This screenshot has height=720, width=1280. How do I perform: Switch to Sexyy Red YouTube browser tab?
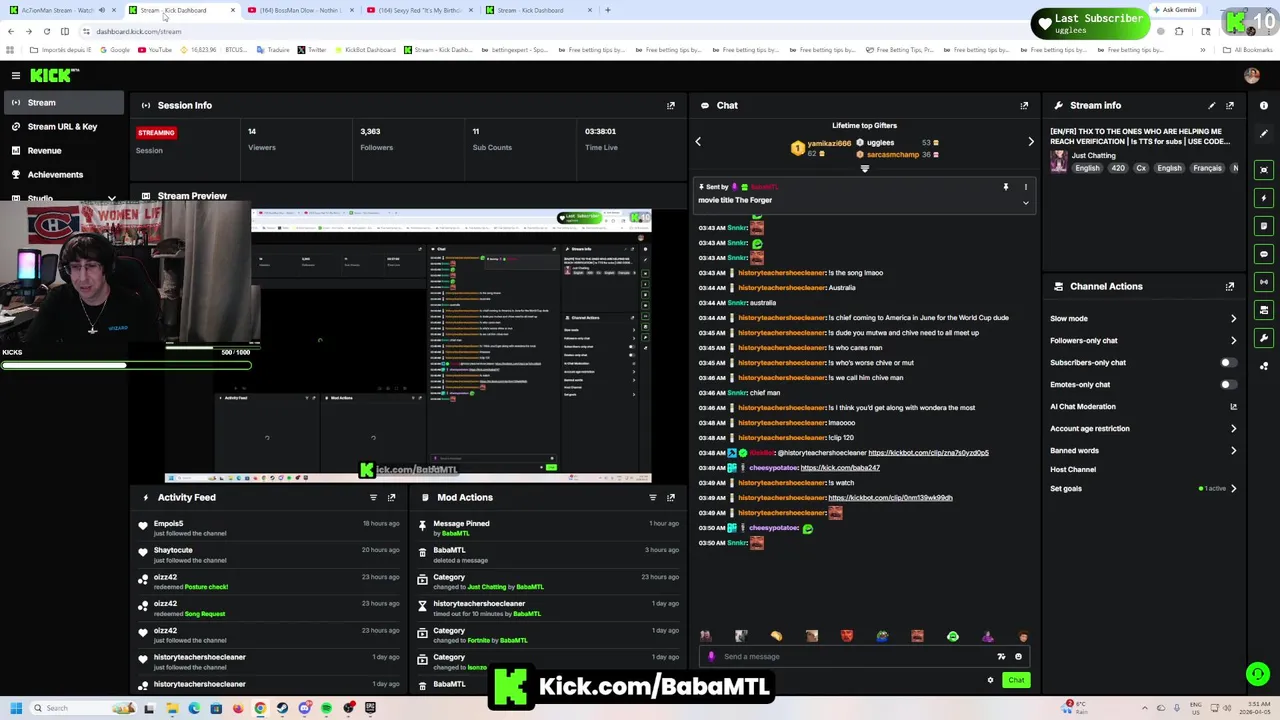[x=420, y=10]
